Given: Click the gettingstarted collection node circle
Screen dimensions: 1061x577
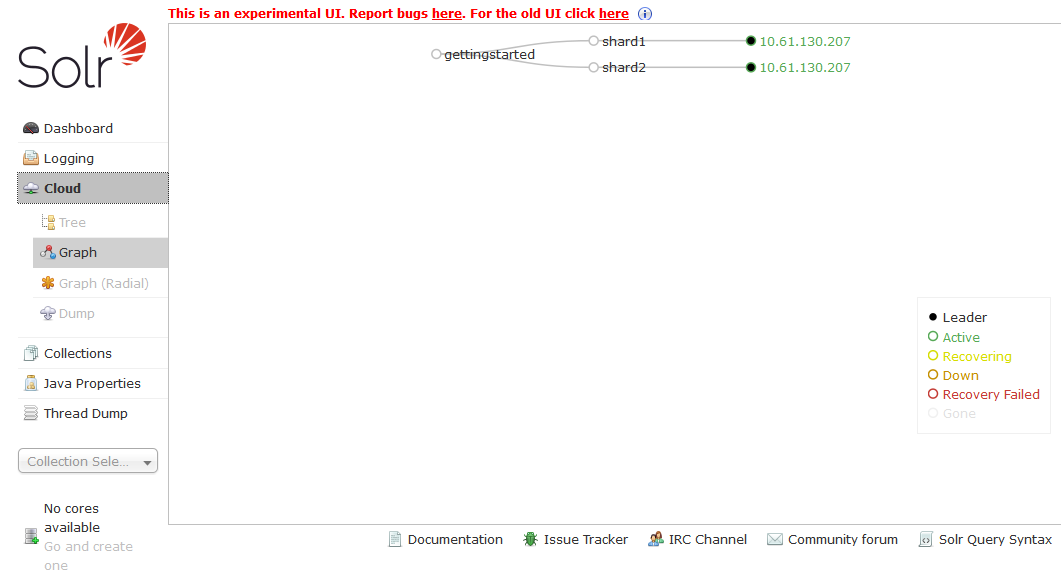Looking at the screenshot, I should coord(436,54).
